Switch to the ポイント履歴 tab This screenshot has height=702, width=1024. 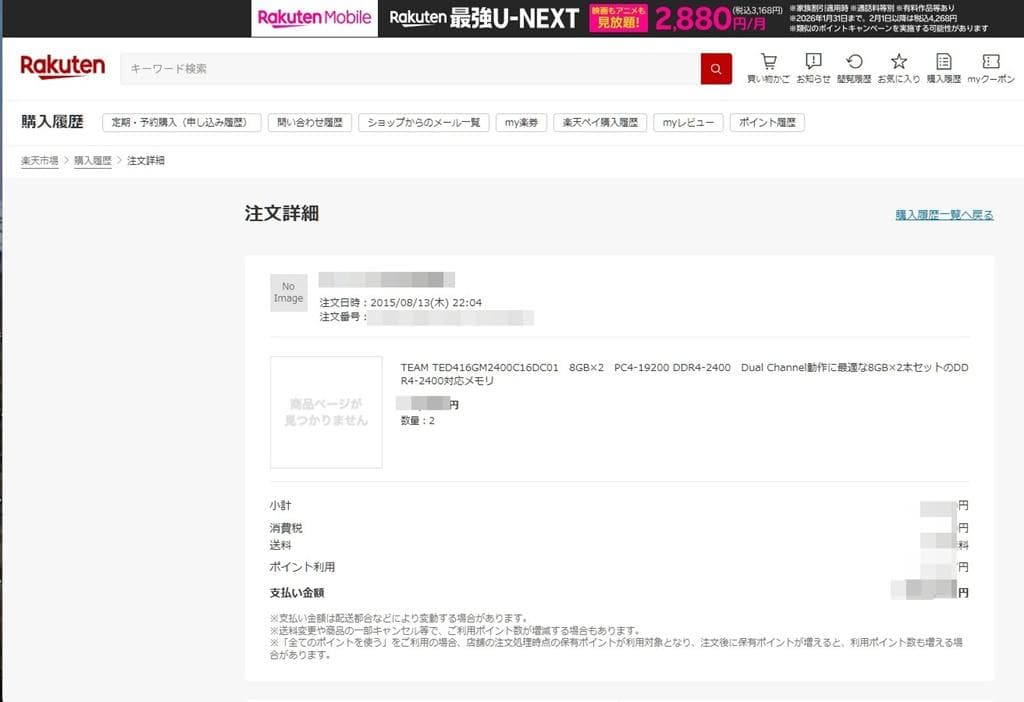pos(765,122)
